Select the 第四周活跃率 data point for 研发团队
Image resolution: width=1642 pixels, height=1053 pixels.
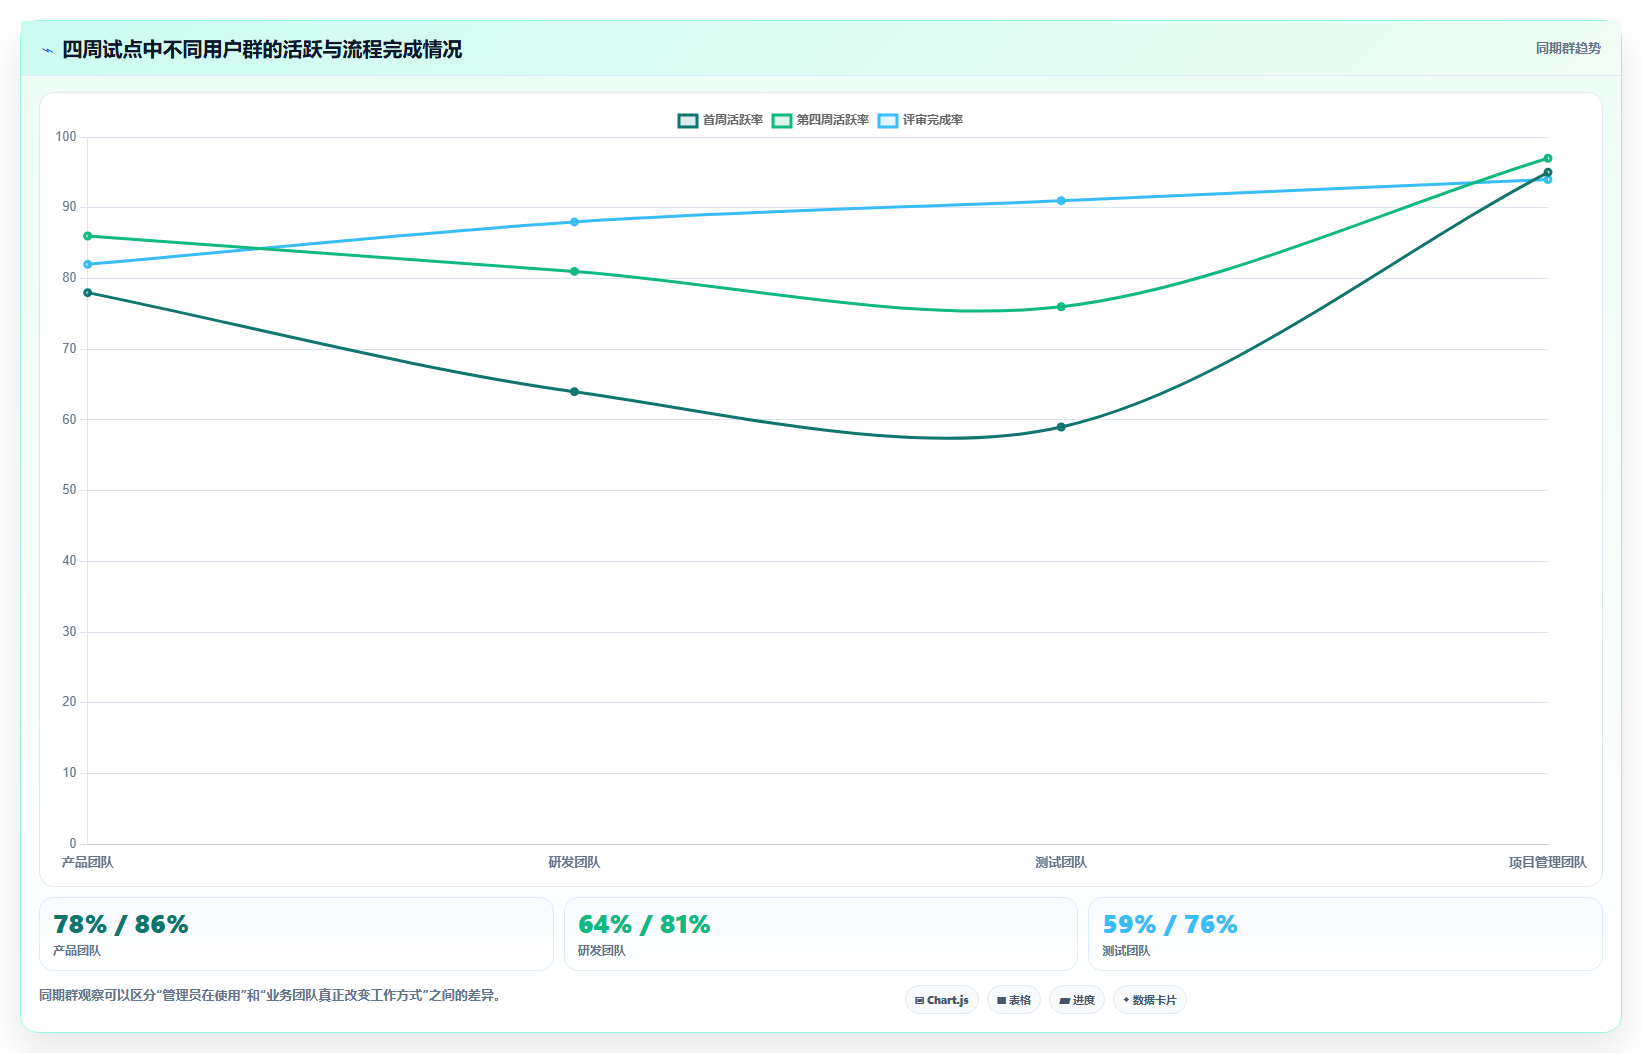pos(574,272)
